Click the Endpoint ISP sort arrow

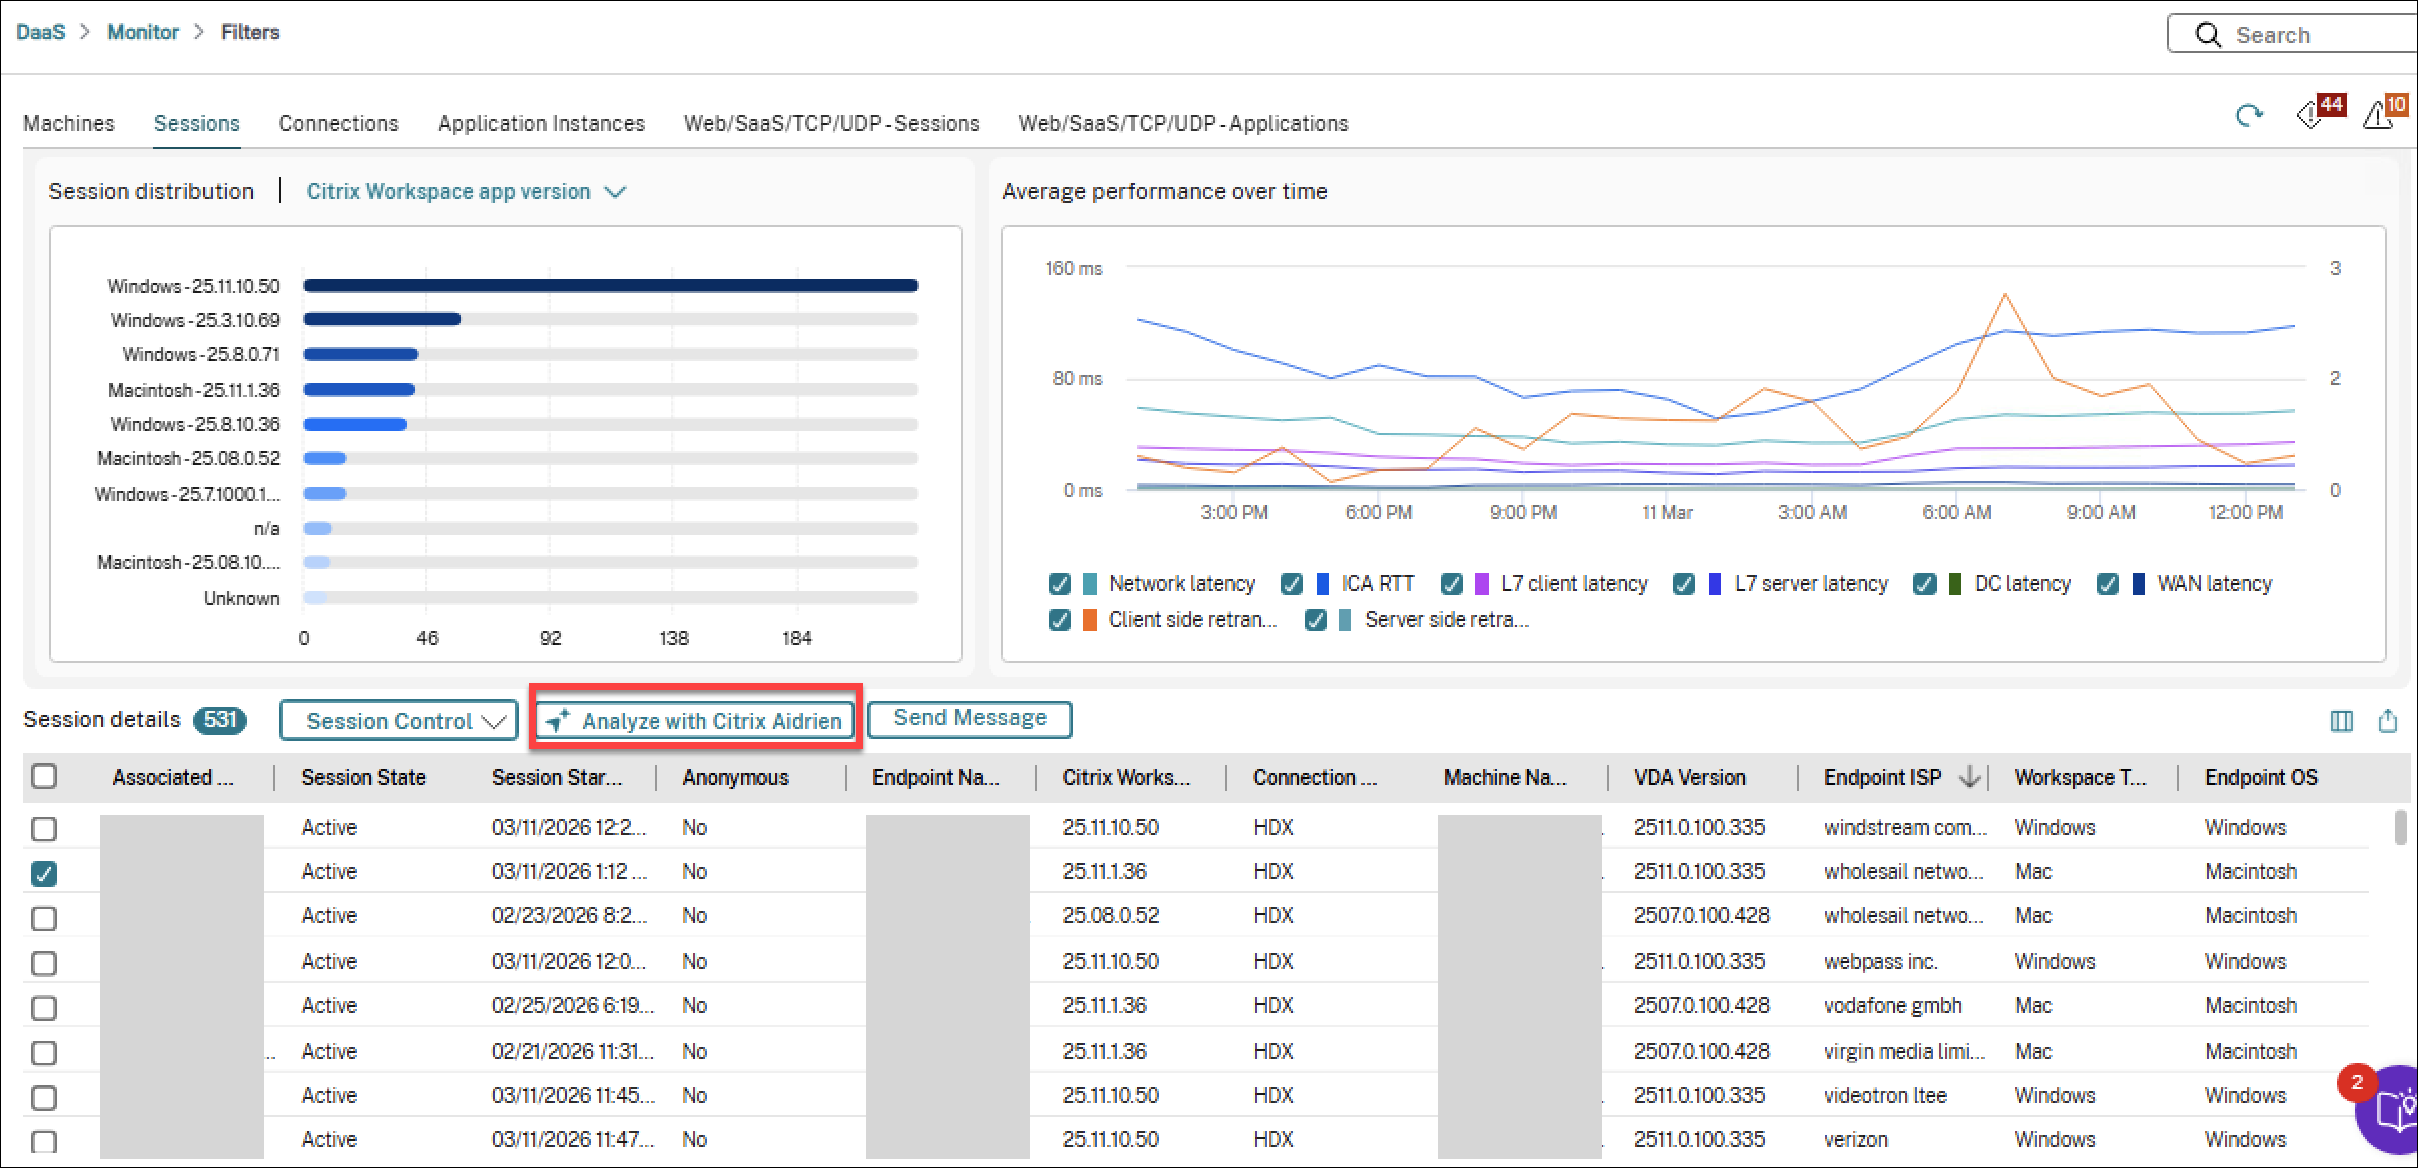[1969, 777]
